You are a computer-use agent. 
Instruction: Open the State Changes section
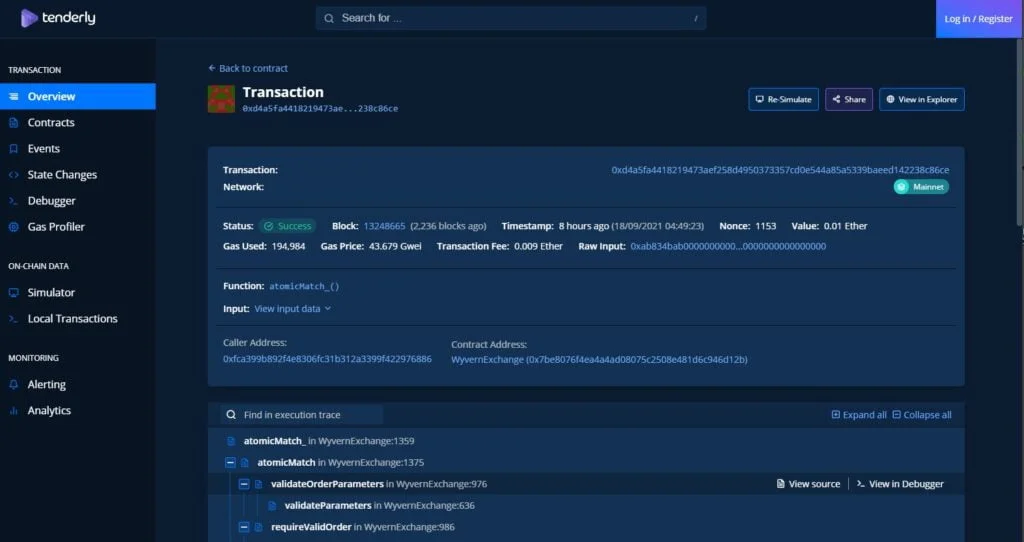[x=78, y=174]
